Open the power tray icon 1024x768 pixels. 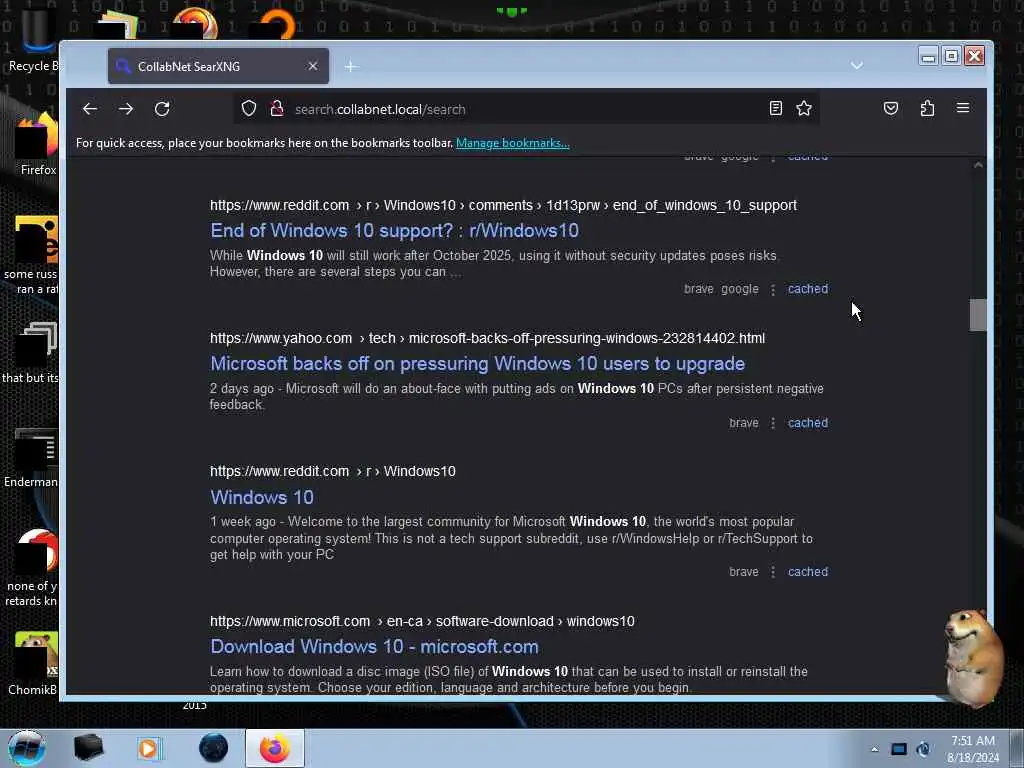pos(923,749)
